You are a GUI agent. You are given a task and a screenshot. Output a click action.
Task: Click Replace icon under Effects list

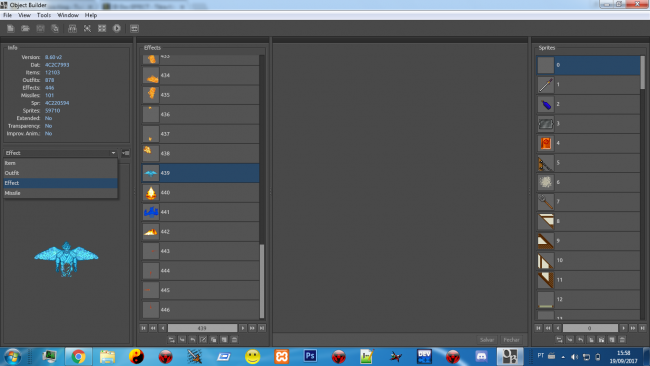(172, 339)
